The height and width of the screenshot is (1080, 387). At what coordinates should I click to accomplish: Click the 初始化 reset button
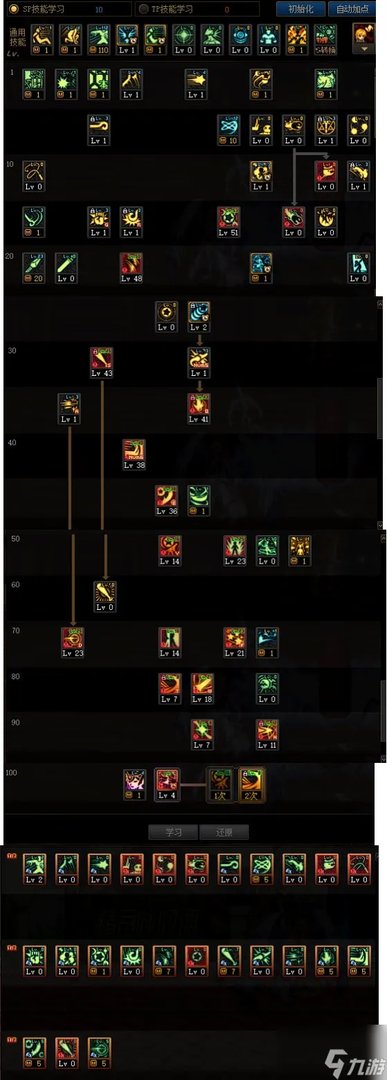[x=300, y=9]
